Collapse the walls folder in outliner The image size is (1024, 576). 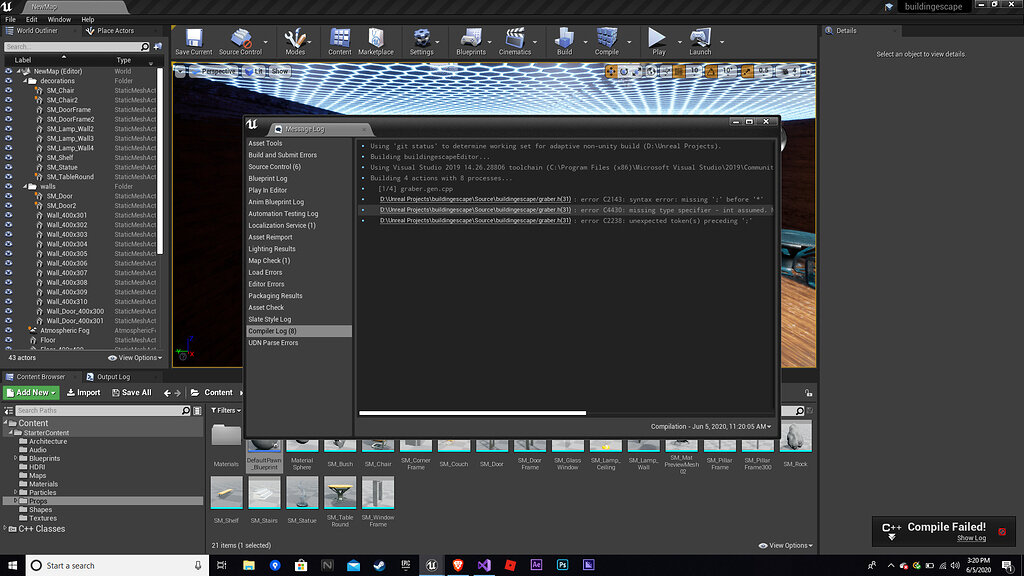point(25,186)
